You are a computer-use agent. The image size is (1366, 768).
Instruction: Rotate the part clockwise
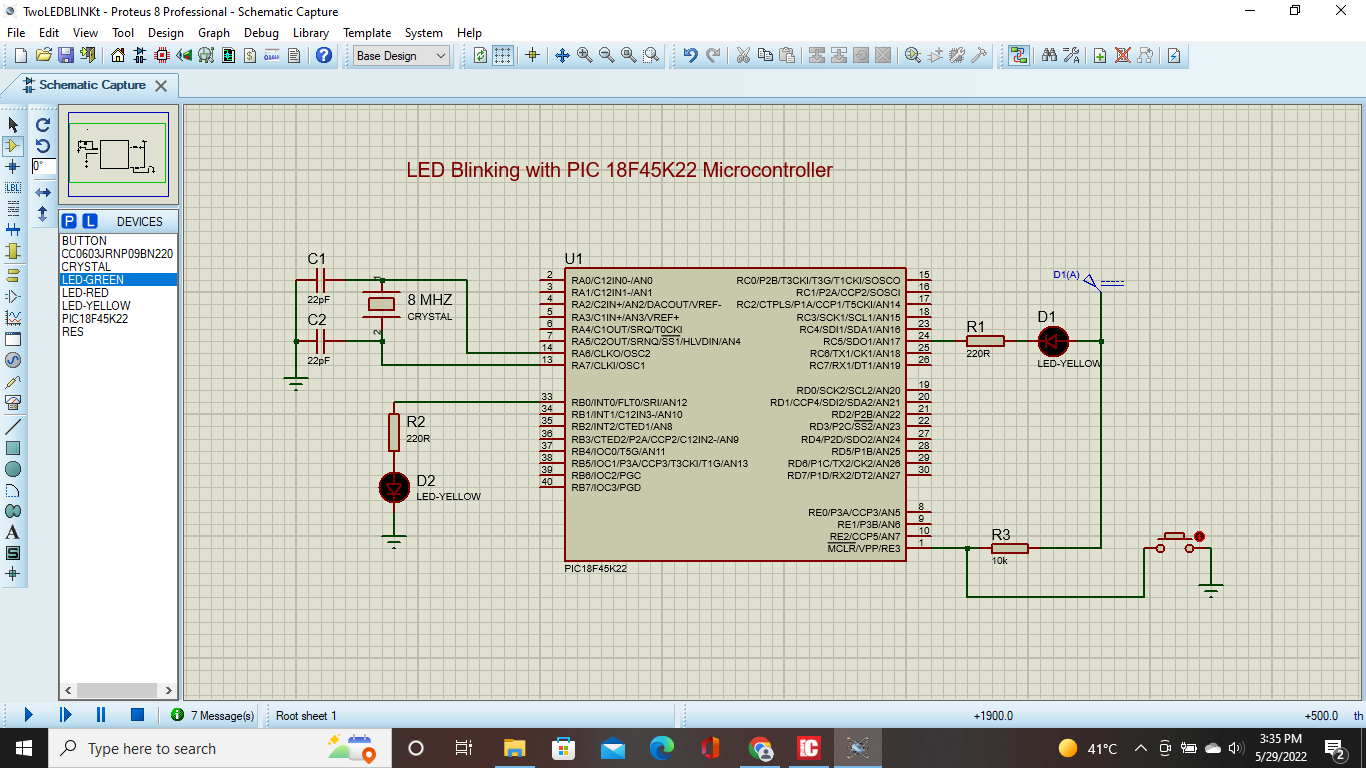click(43, 125)
